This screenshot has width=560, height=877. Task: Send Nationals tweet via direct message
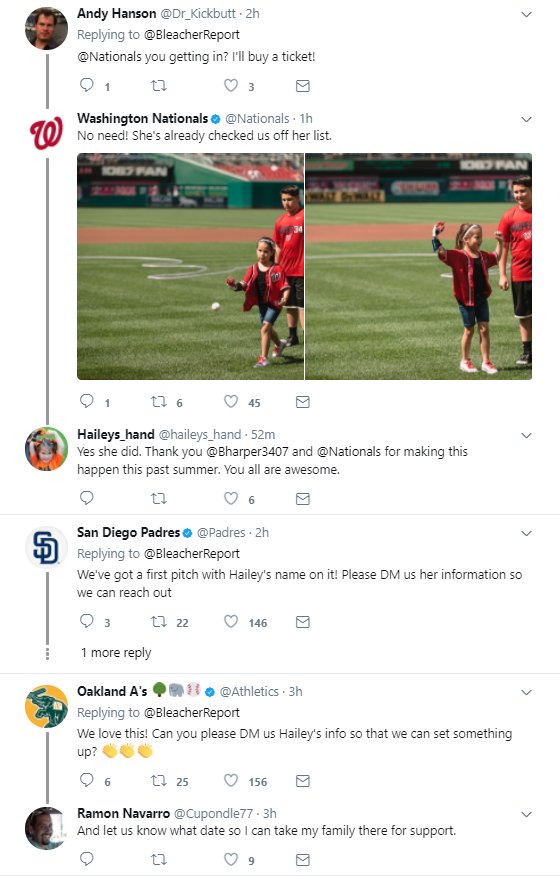(303, 402)
